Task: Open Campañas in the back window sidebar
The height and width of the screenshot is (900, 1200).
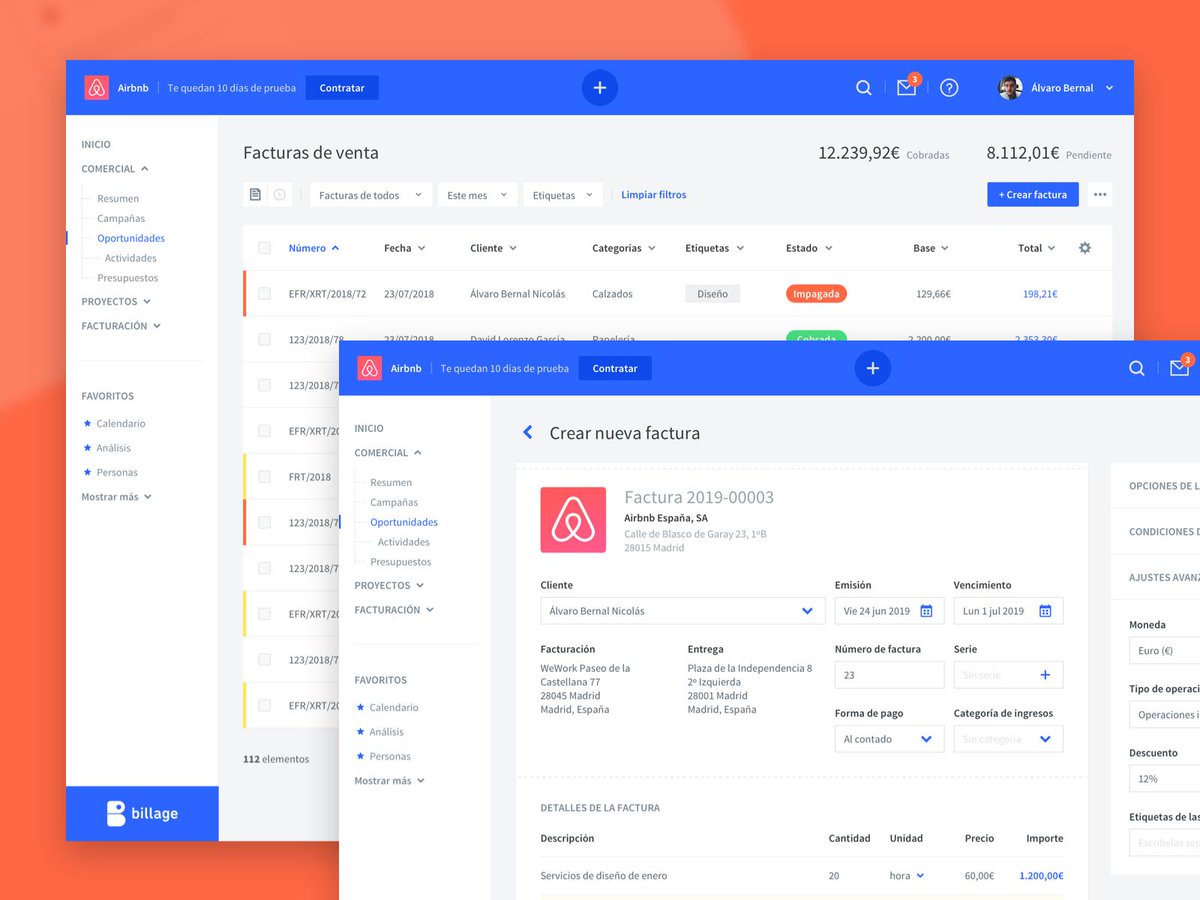Action: pyautogui.click(x=121, y=218)
